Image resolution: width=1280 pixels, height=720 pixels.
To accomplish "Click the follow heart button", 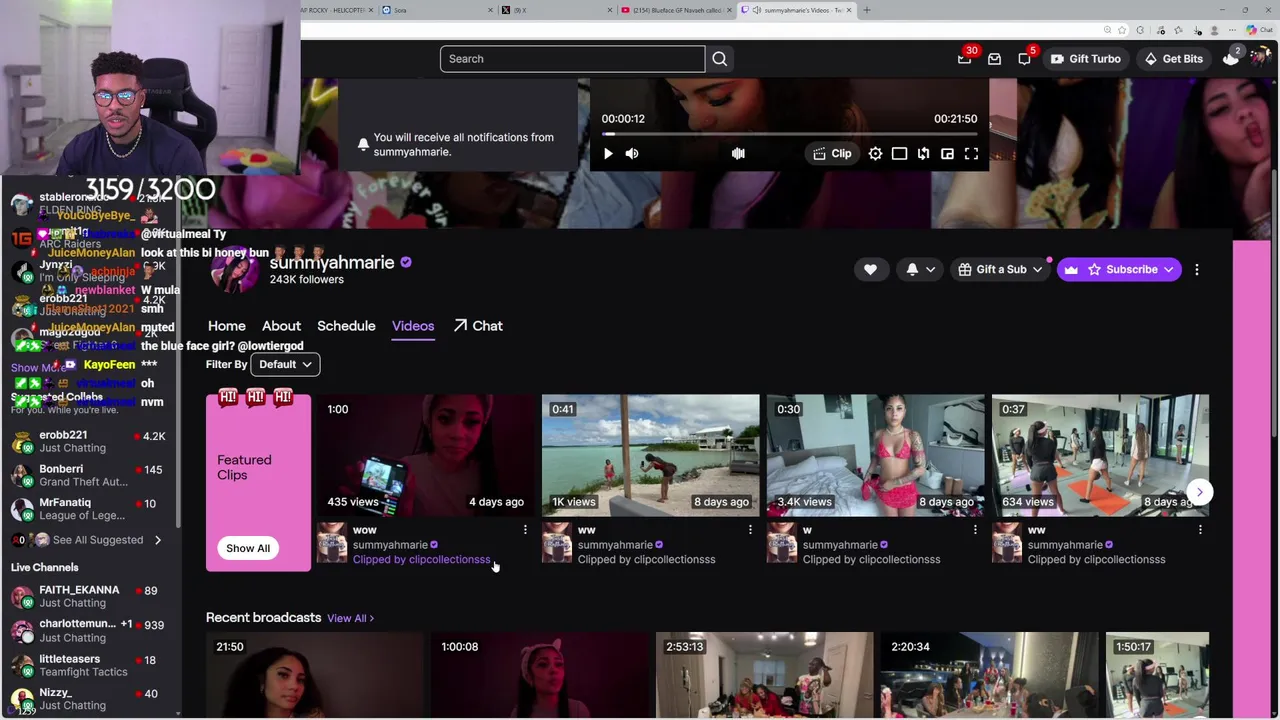I will [870, 270].
